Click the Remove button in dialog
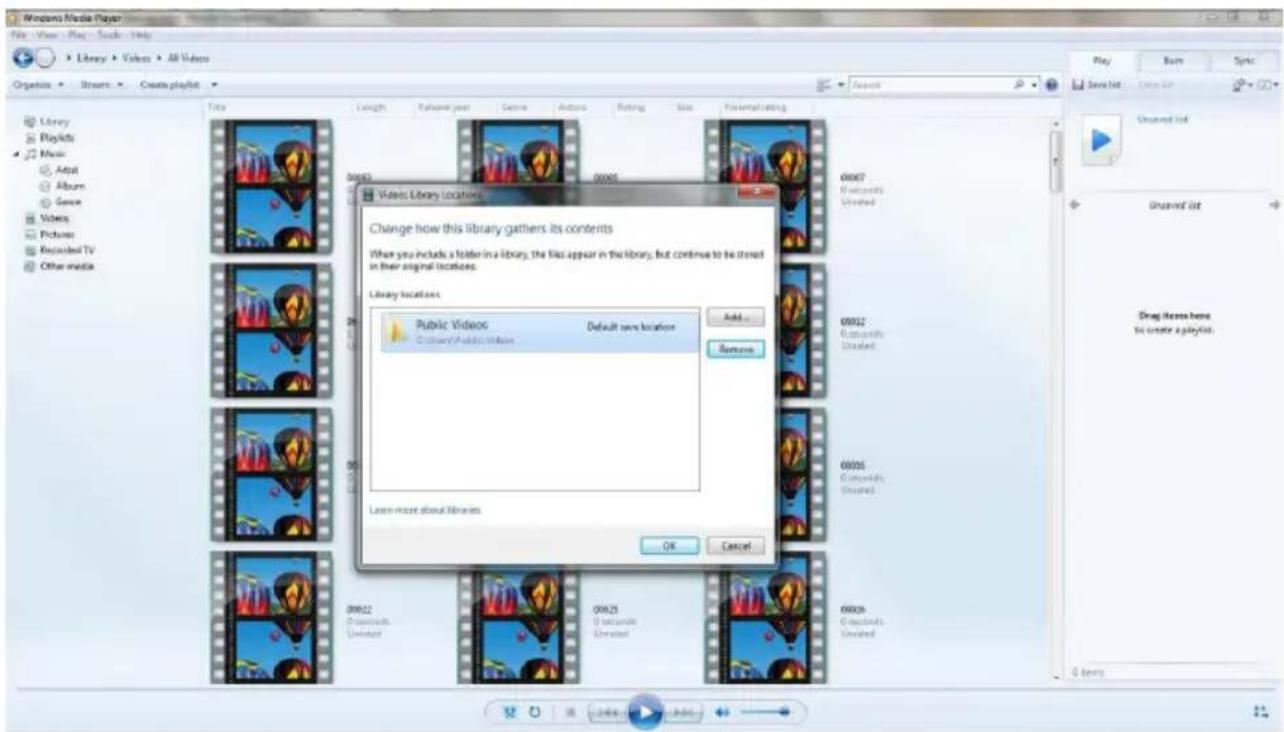Viewport: 1284px width, 732px height. (x=735, y=349)
